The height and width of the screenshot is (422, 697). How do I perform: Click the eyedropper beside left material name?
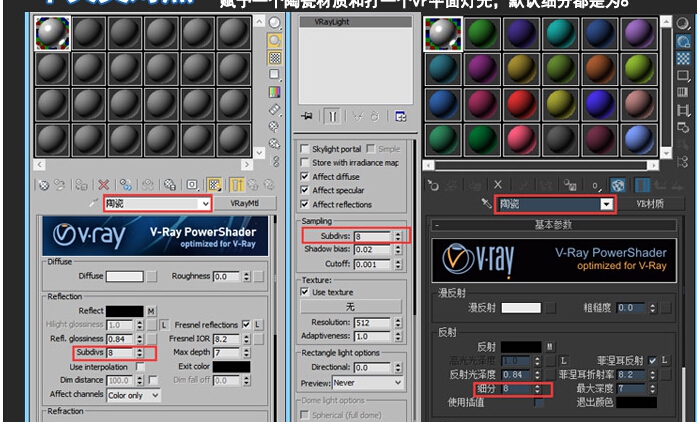[x=93, y=203]
